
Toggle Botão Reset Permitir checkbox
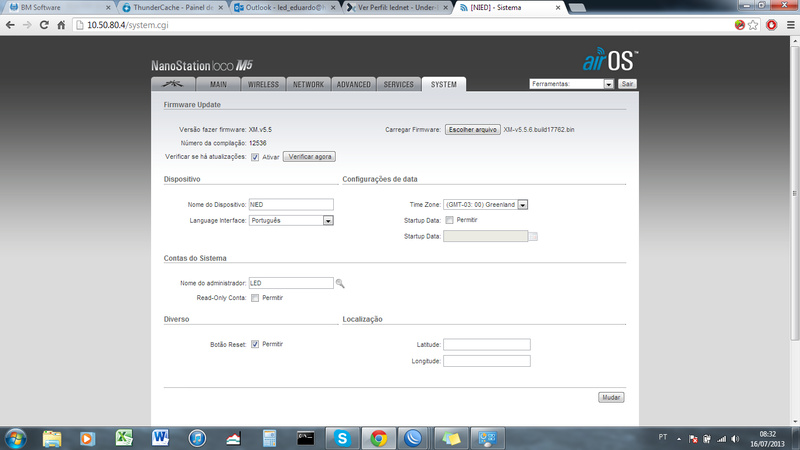click(x=255, y=344)
